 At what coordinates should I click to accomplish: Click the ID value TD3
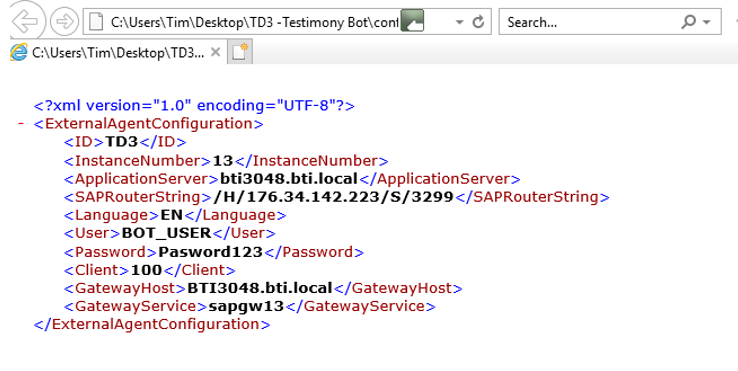click(121, 142)
